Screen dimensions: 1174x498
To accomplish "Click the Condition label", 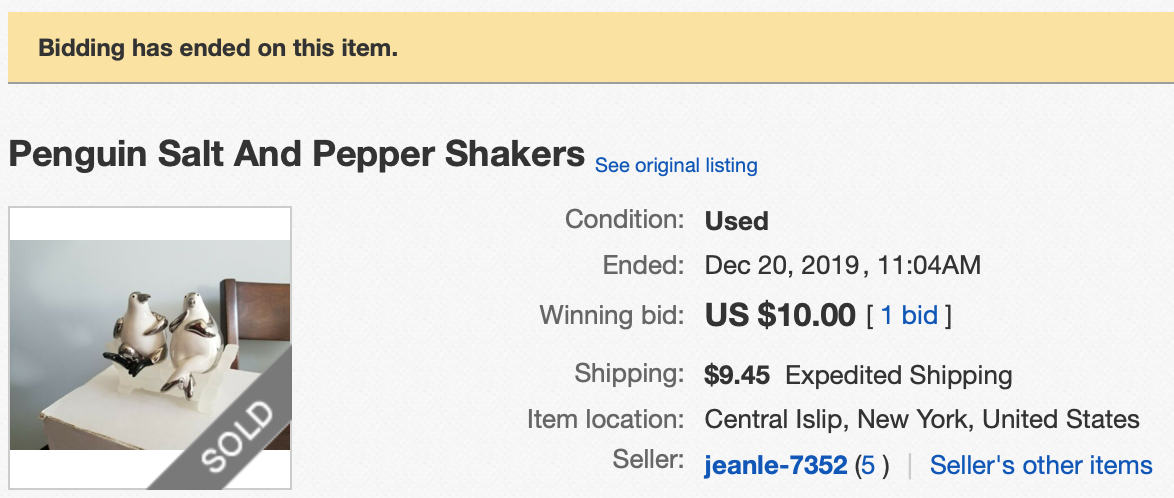I will (625, 219).
